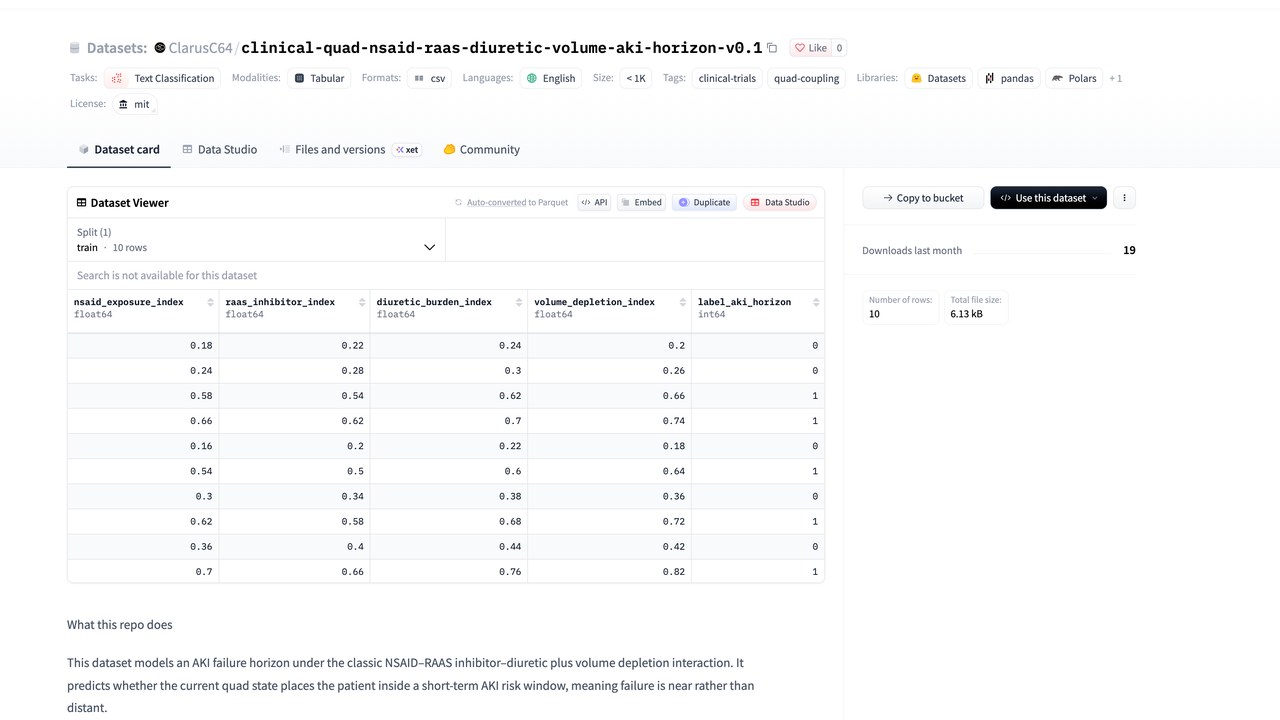The width and height of the screenshot is (1280, 720).
Task: Choose the English language tag
Action: coord(551,78)
